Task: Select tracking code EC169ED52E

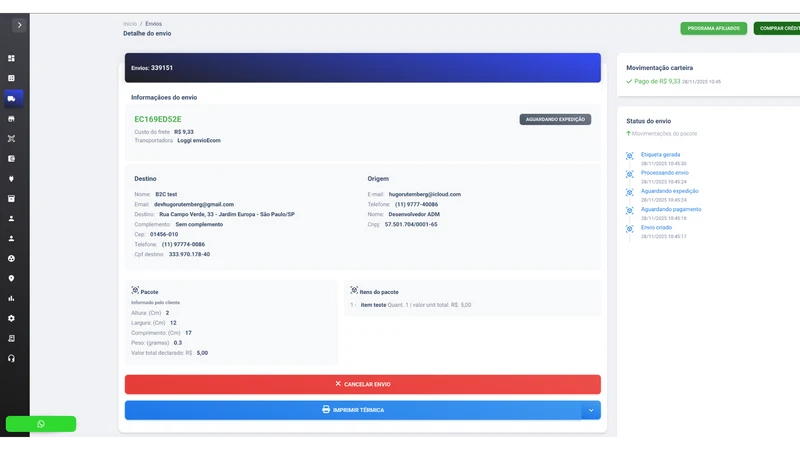Action: [x=158, y=119]
